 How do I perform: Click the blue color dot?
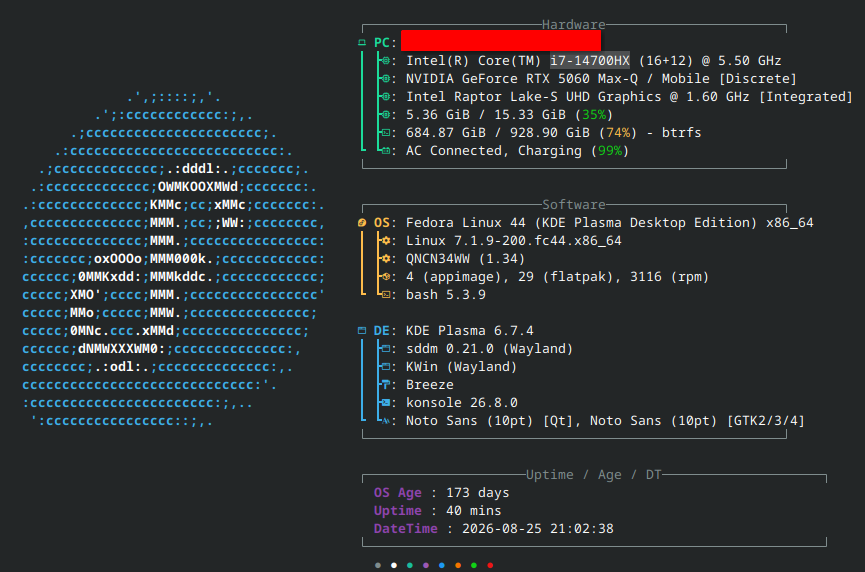point(442,565)
